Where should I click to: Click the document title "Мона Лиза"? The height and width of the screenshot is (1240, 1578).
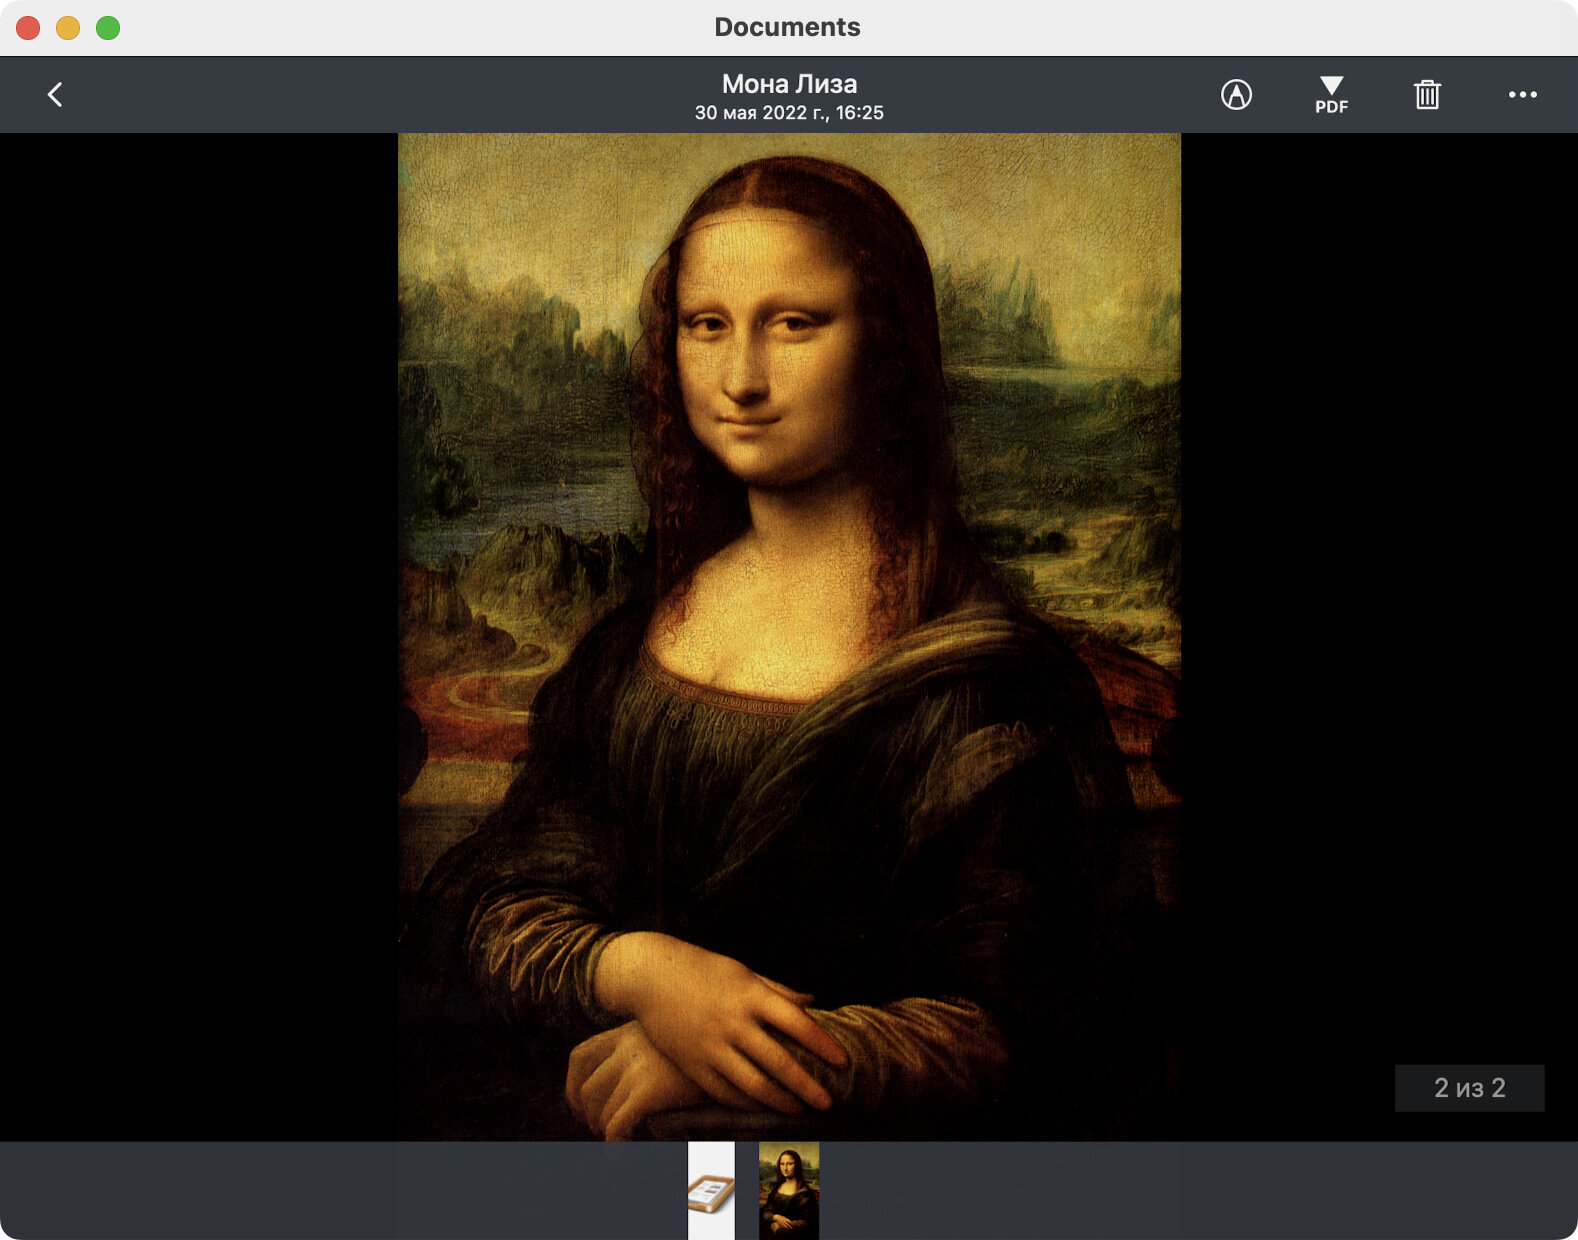(x=789, y=84)
